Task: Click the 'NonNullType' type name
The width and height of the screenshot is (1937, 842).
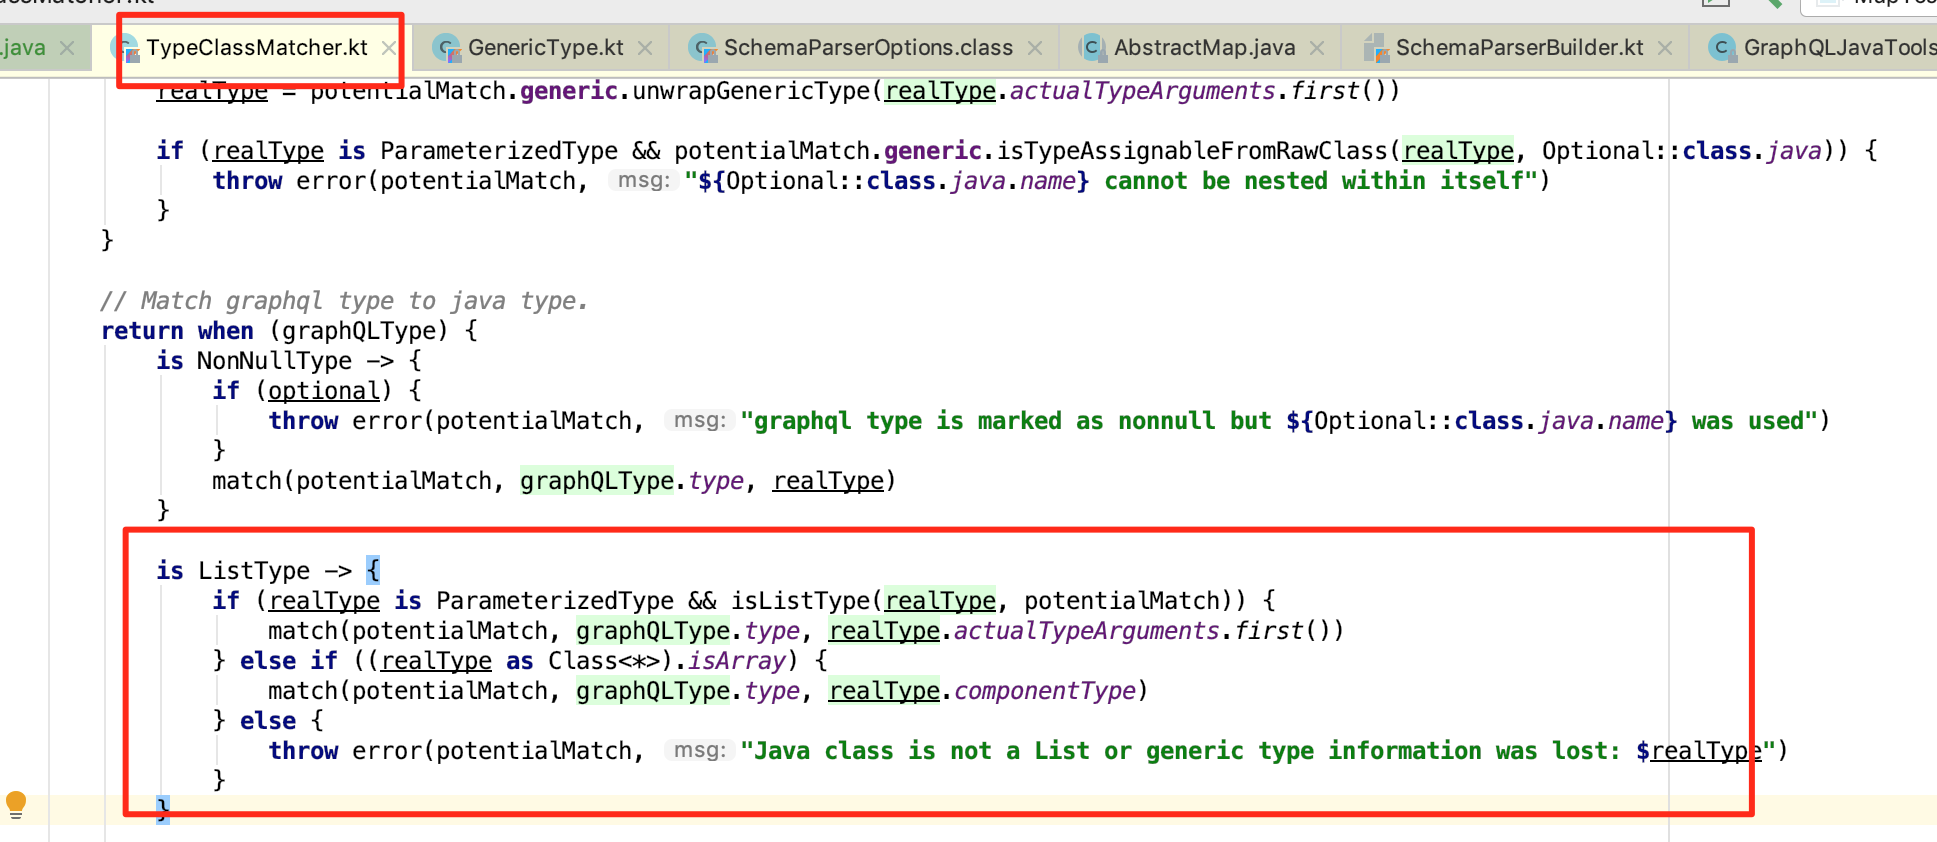Action: (274, 361)
